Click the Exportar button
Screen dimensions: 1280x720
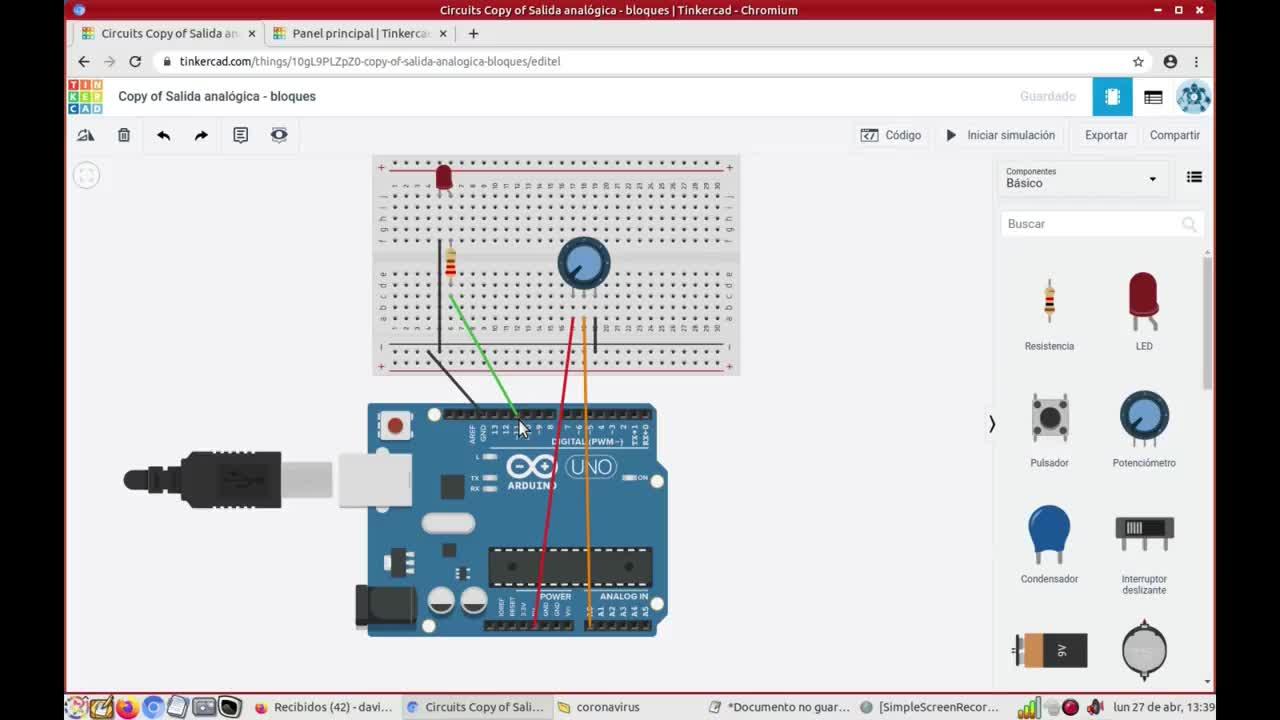point(1105,135)
